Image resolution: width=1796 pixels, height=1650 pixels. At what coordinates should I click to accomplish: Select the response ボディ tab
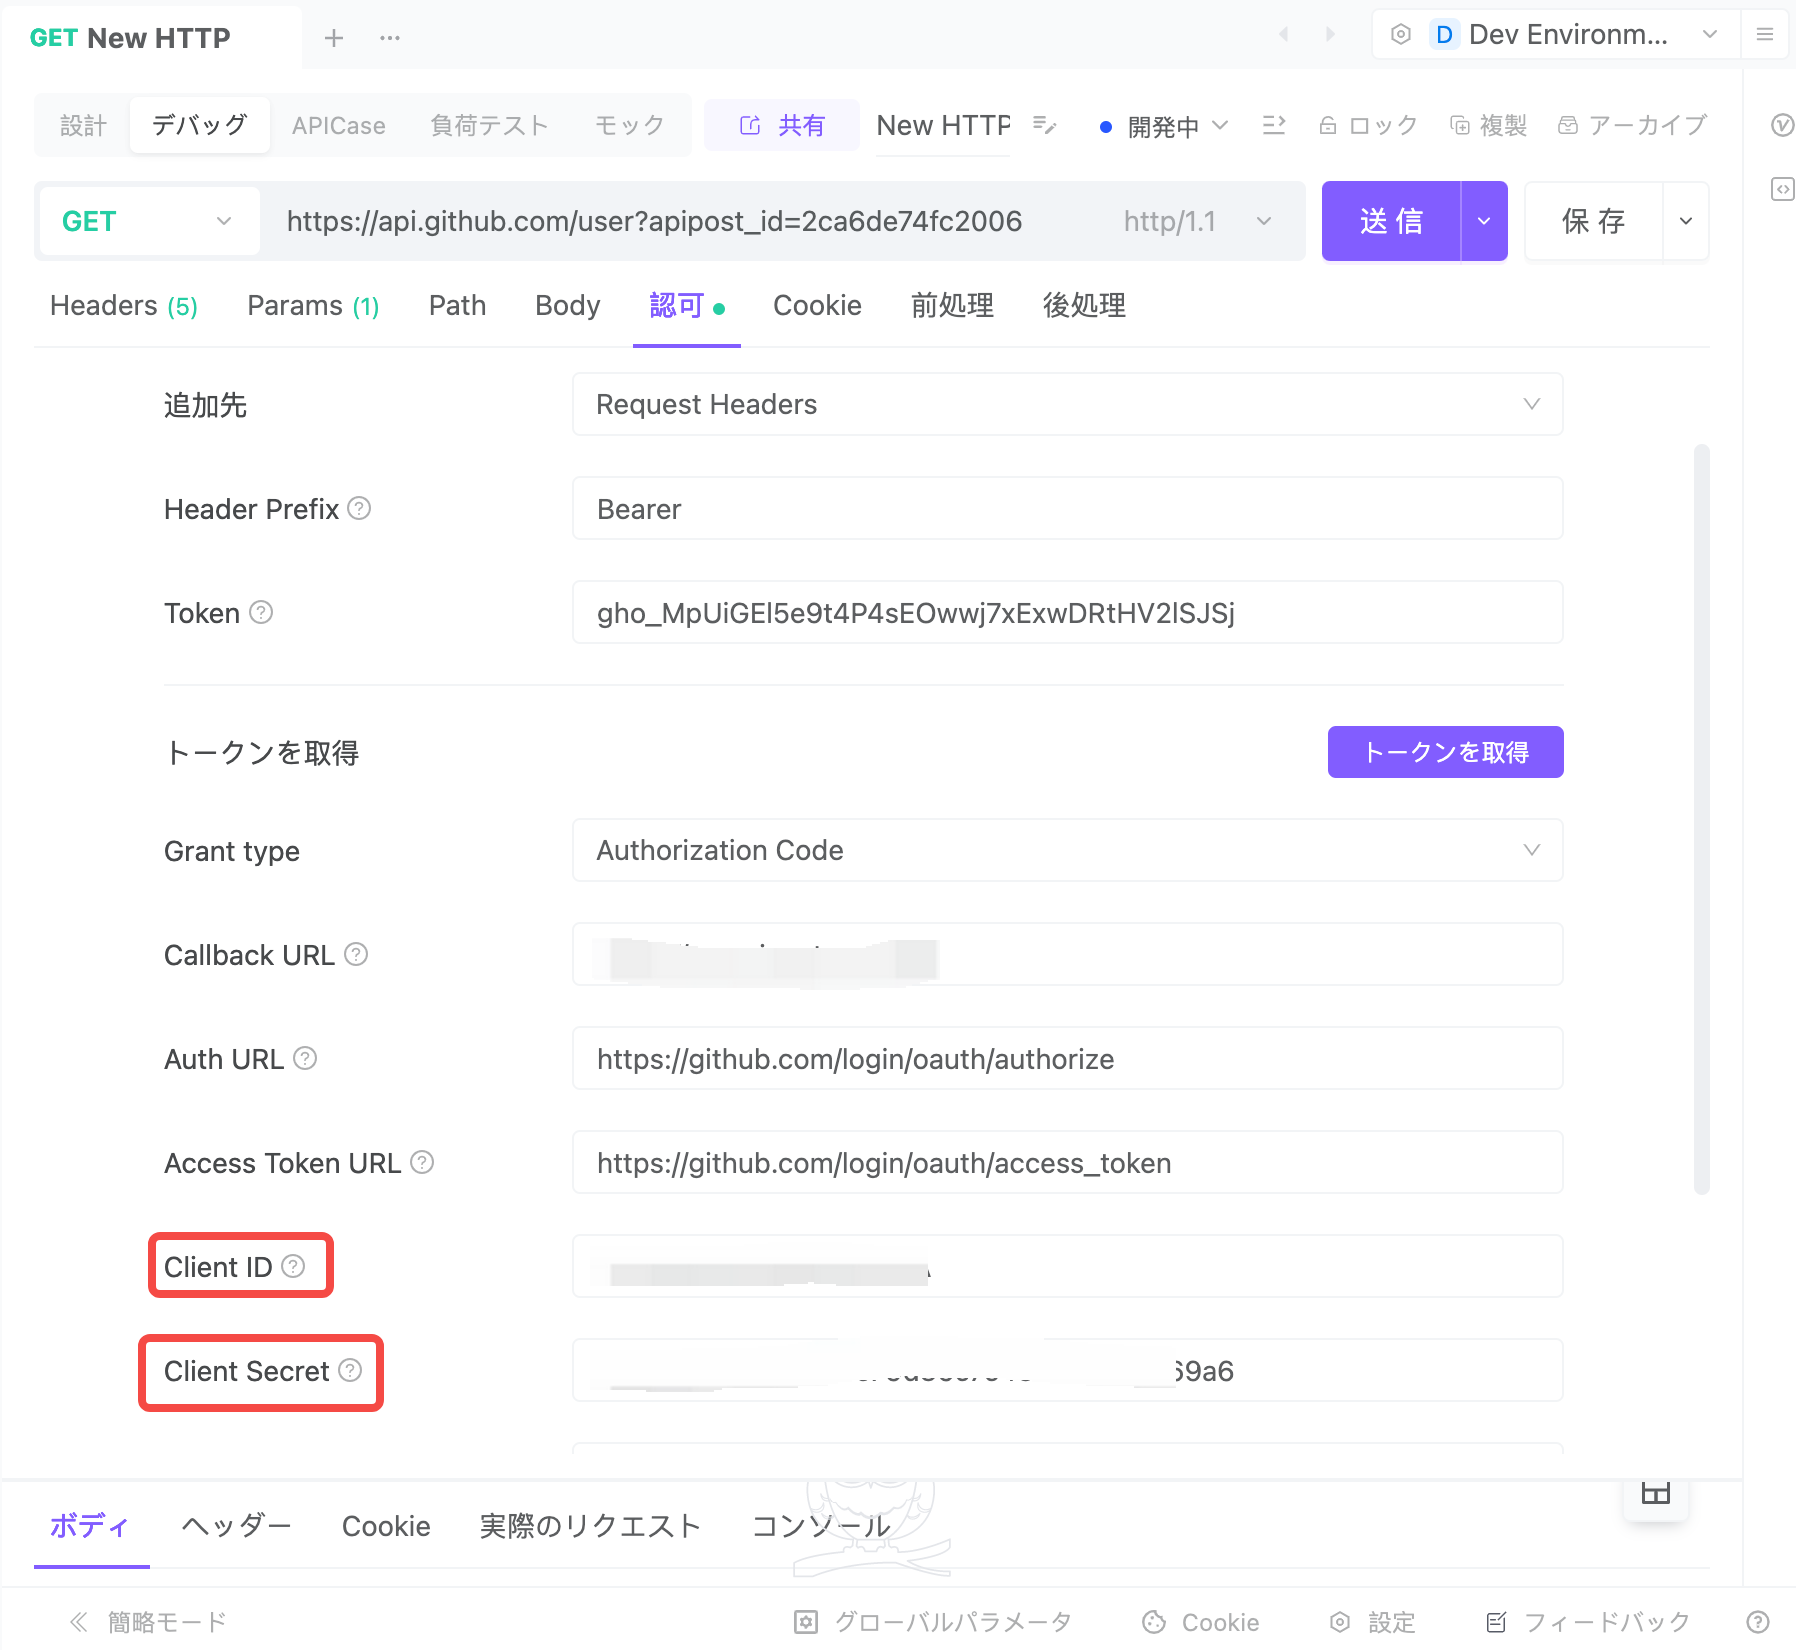coord(90,1525)
